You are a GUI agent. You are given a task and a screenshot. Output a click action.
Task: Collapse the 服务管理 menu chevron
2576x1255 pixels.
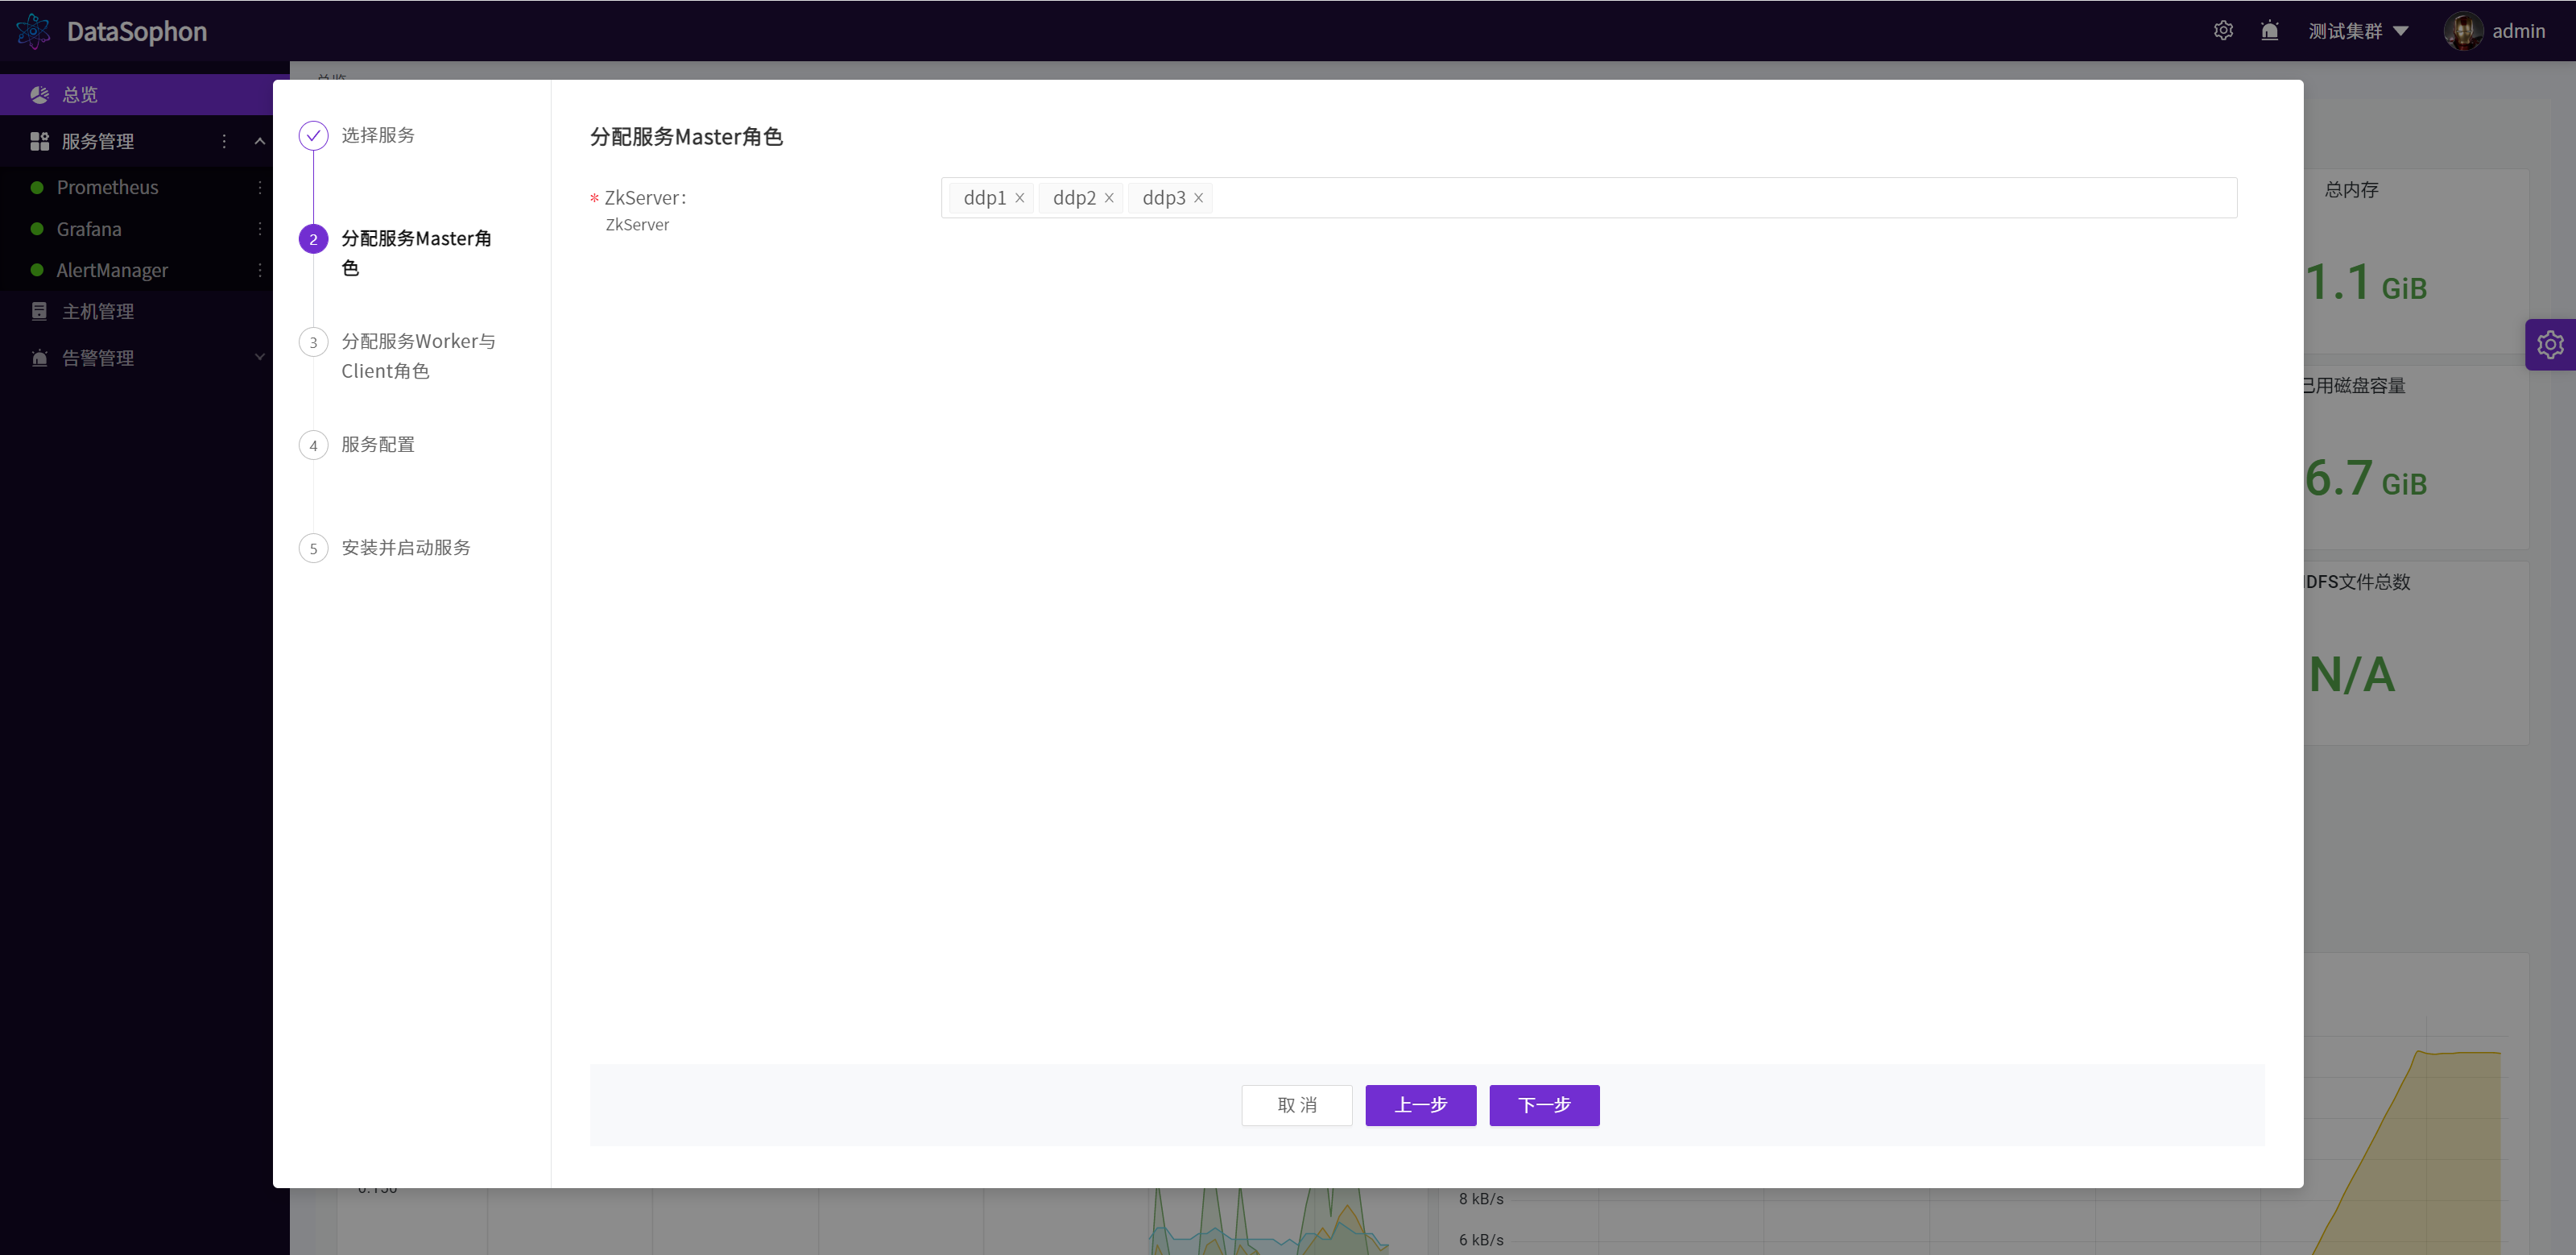pos(260,141)
